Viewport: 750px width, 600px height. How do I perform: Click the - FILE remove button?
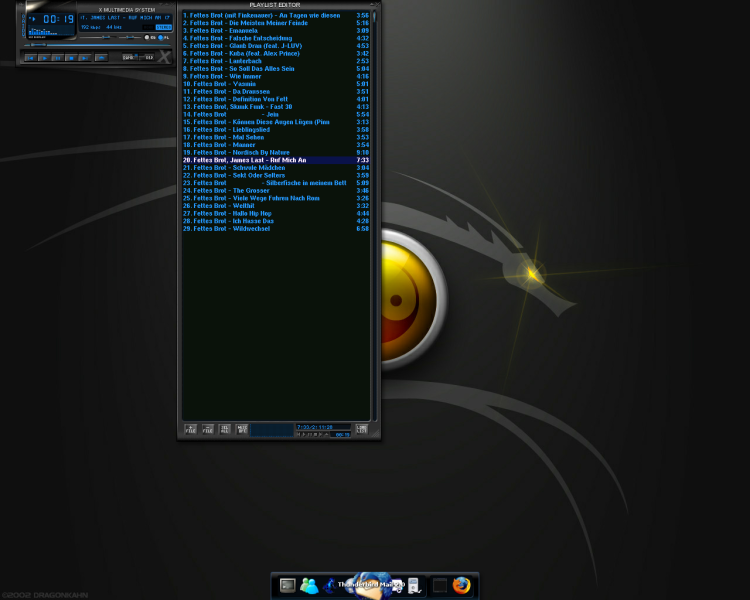pos(208,429)
